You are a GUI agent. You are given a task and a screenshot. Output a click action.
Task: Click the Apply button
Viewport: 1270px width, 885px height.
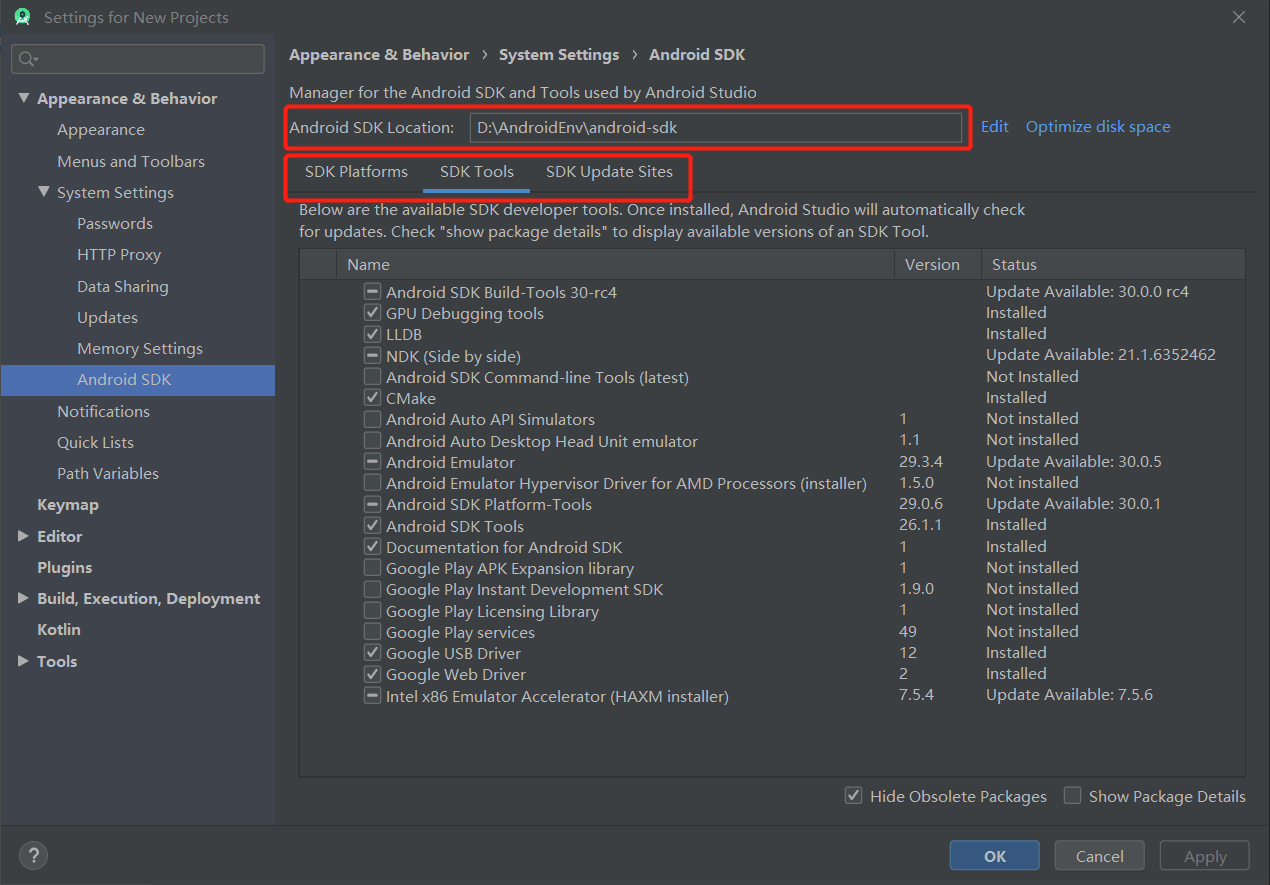(x=1205, y=856)
